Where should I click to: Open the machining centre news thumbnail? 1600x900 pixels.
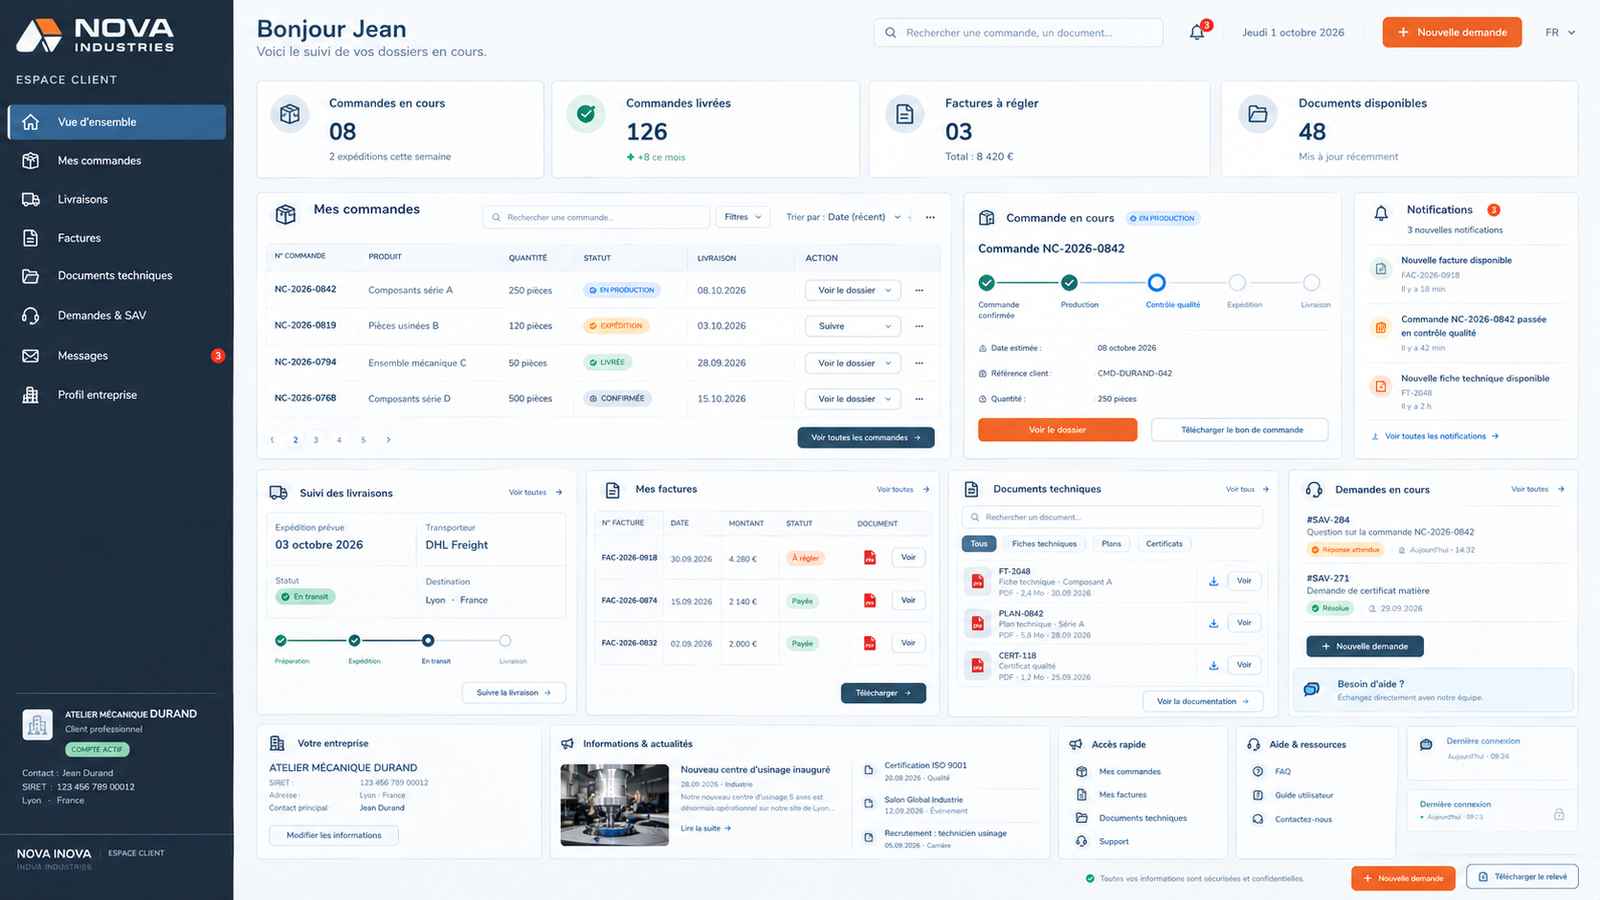click(614, 805)
